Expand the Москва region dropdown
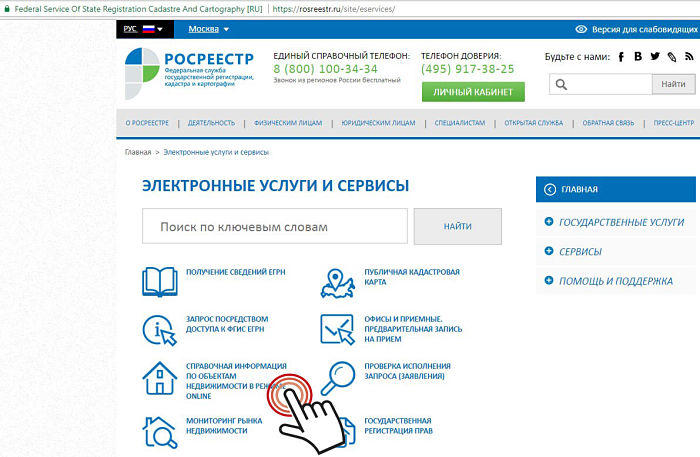 tap(208, 29)
